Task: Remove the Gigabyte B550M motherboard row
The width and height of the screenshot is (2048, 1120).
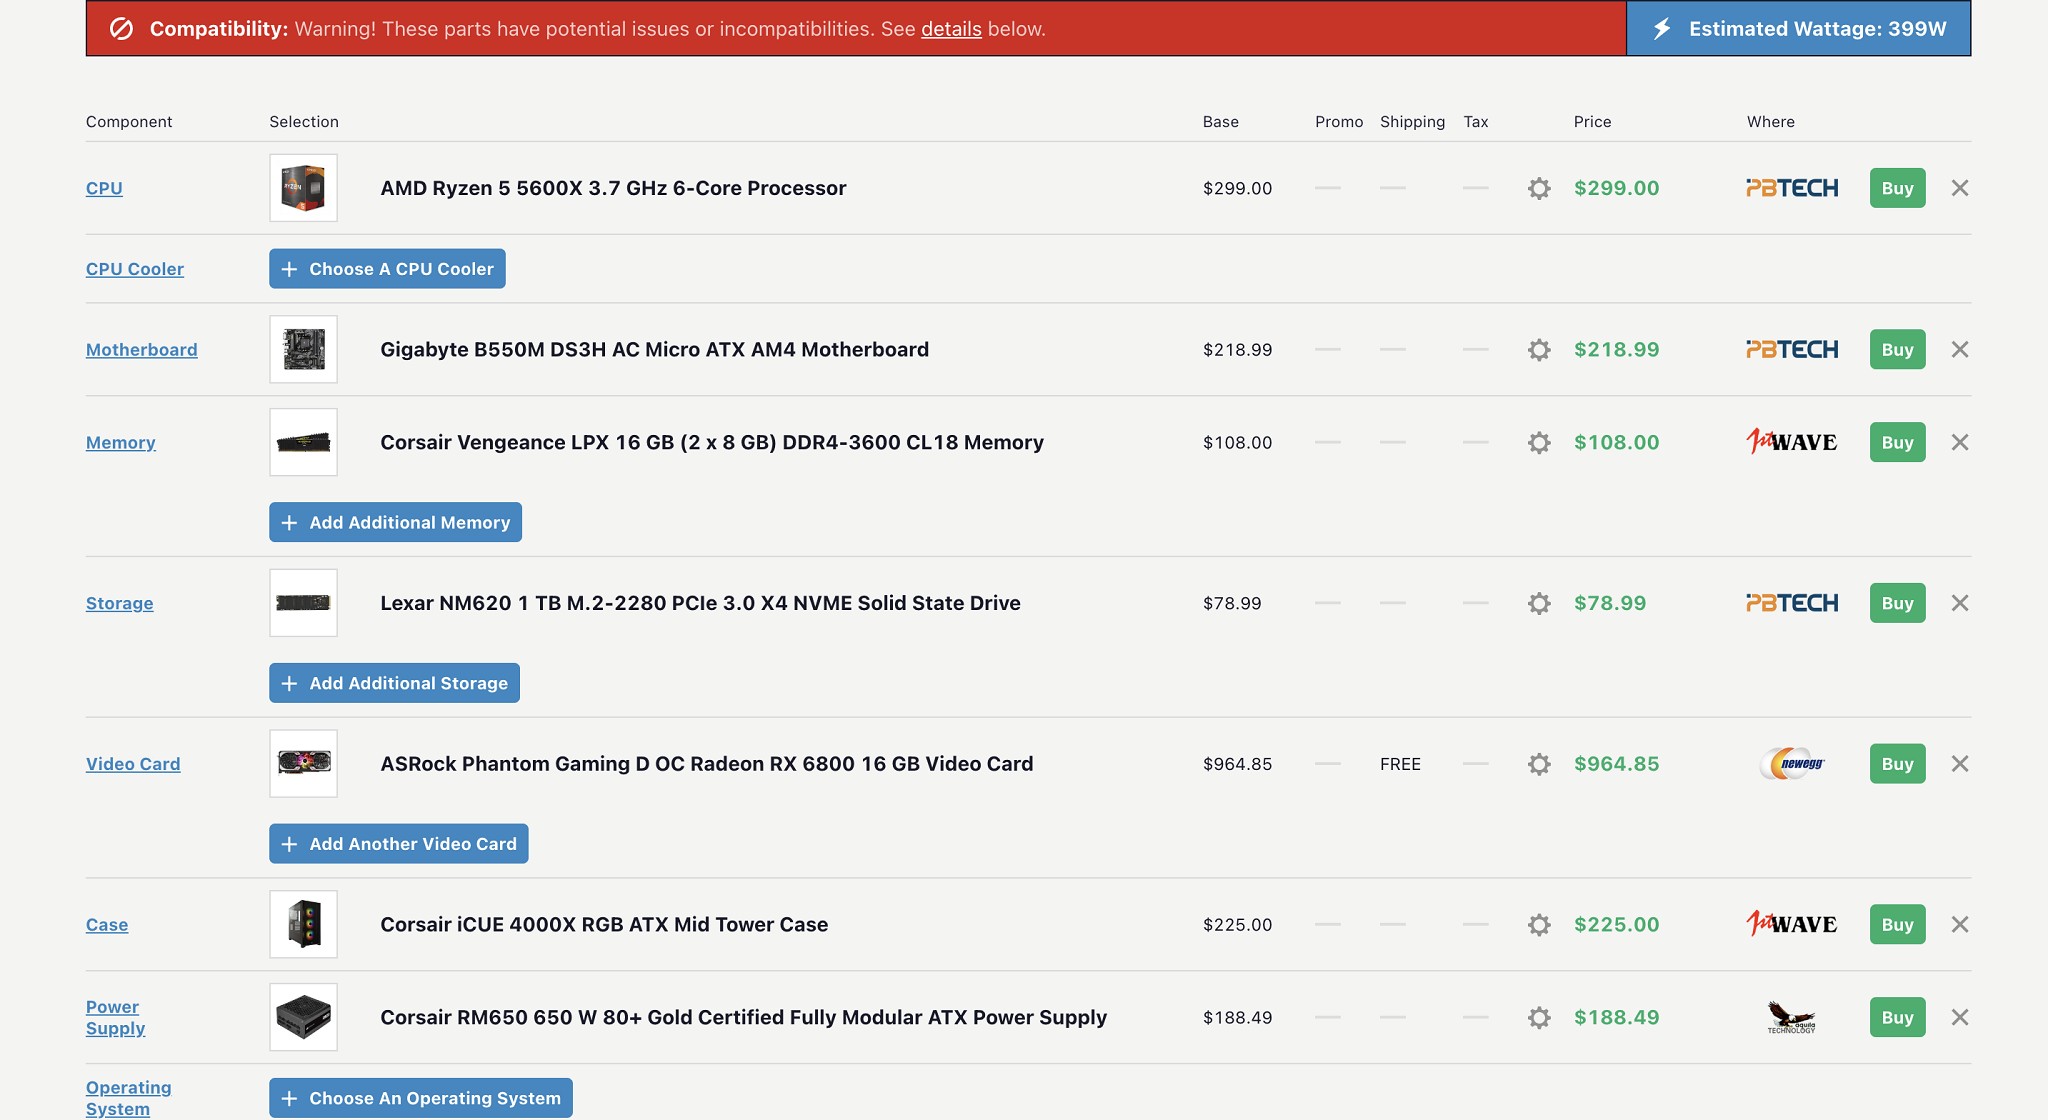Action: click(x=1960, y=350)
